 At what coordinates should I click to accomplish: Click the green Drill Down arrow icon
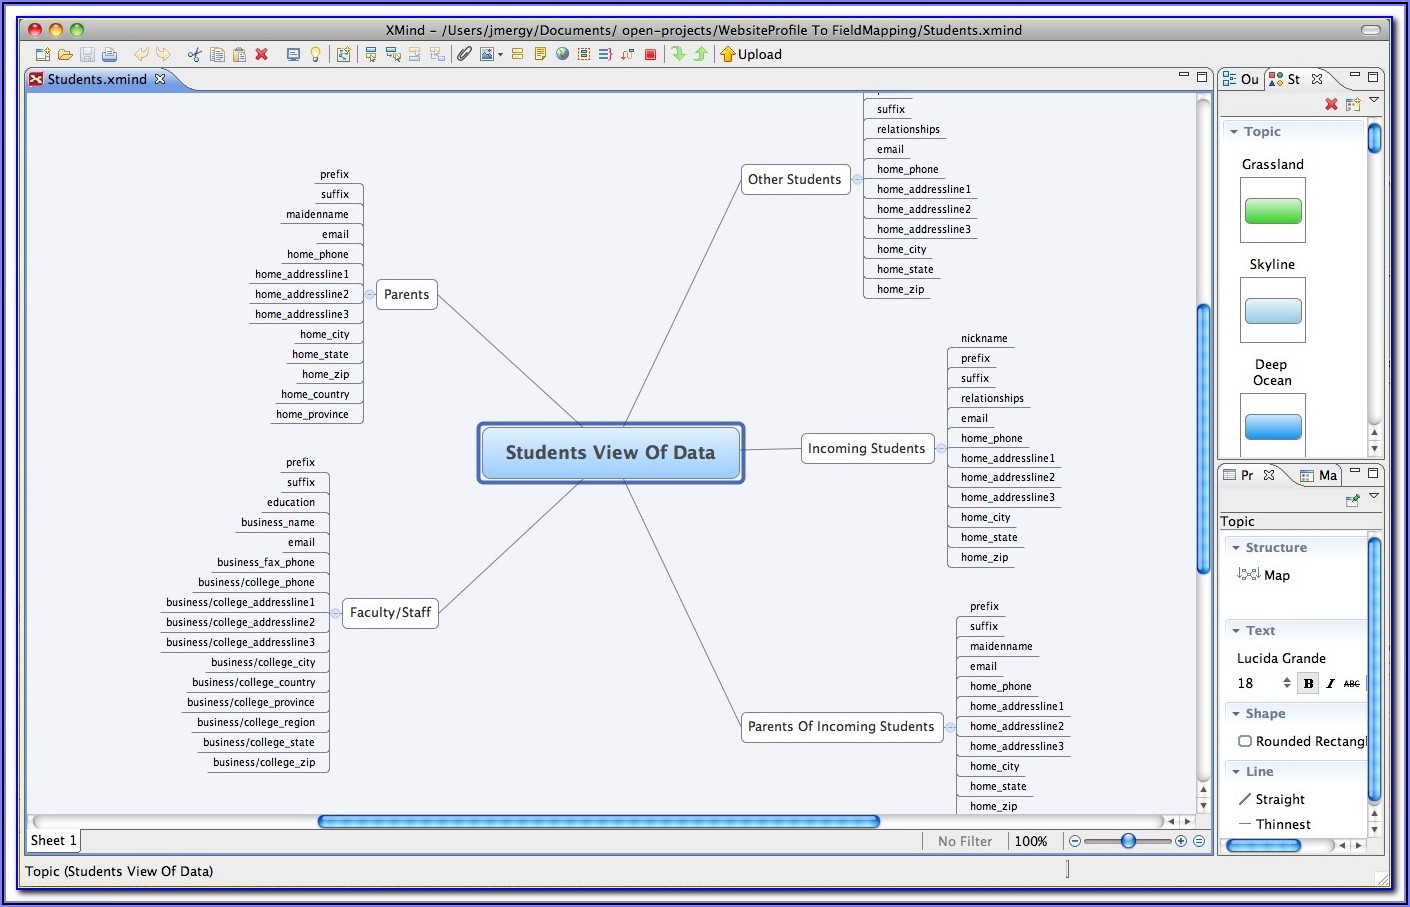click(678, 55)
